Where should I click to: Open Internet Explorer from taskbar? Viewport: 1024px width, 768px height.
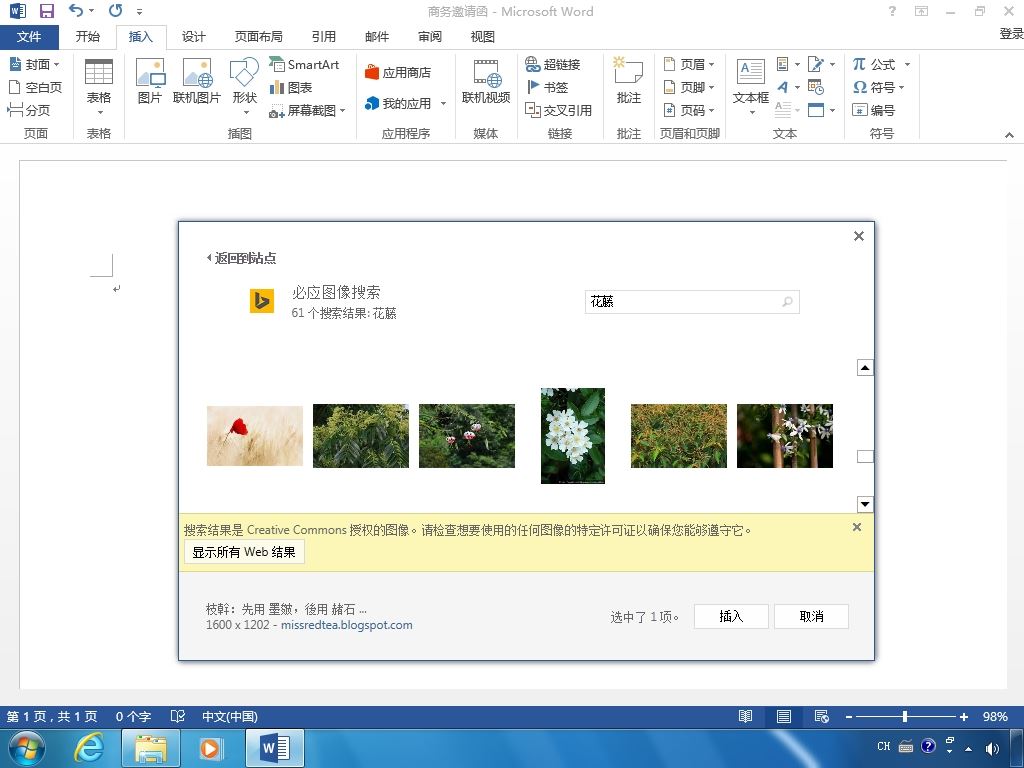tap(89, 748)
